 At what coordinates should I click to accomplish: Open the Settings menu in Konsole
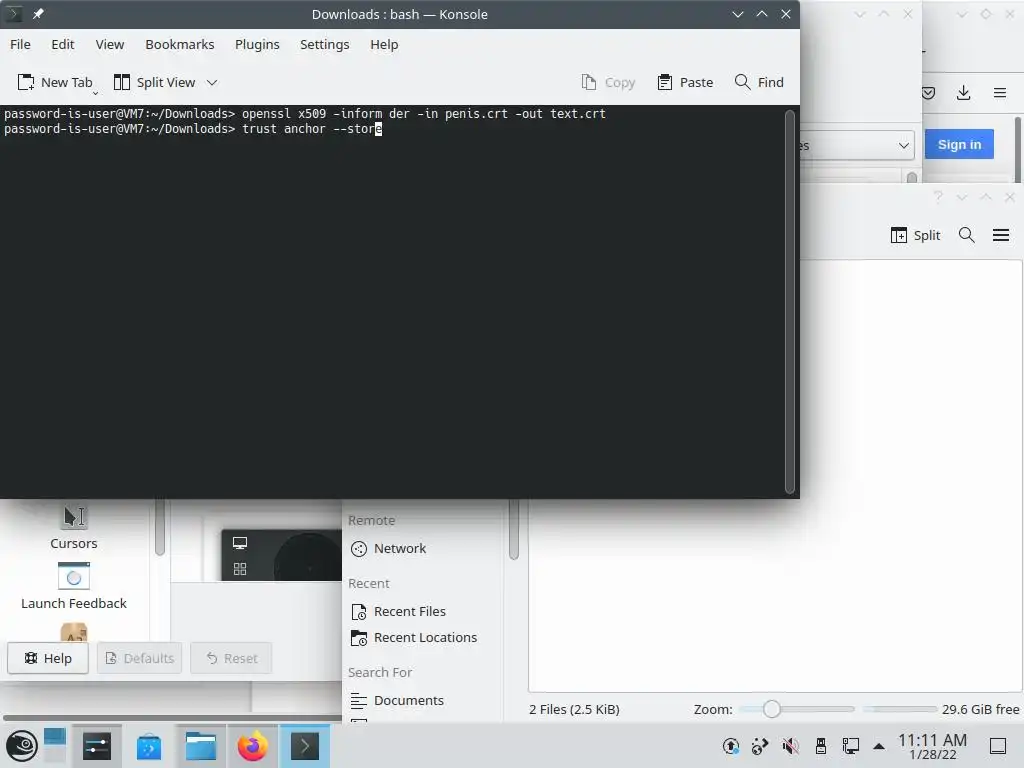tap(325, 44)
